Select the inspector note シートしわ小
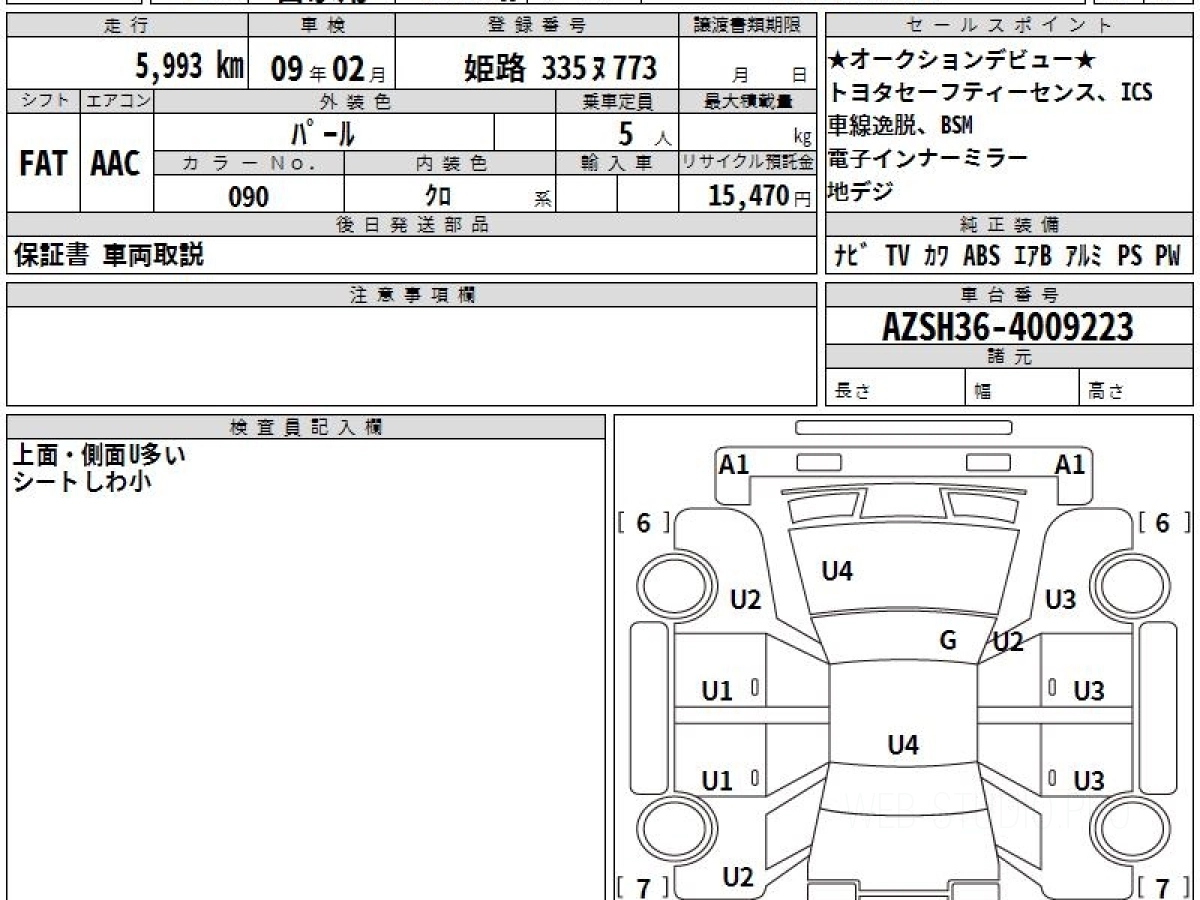 point(81,481)
